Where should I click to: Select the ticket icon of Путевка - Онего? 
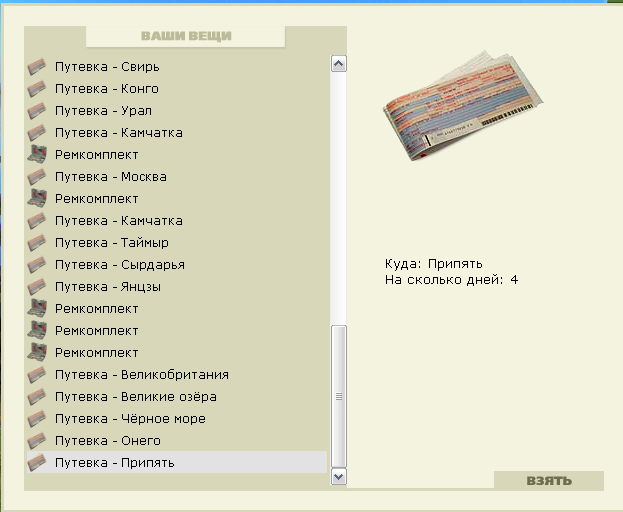pyautogui.click(x=37, y=441)
